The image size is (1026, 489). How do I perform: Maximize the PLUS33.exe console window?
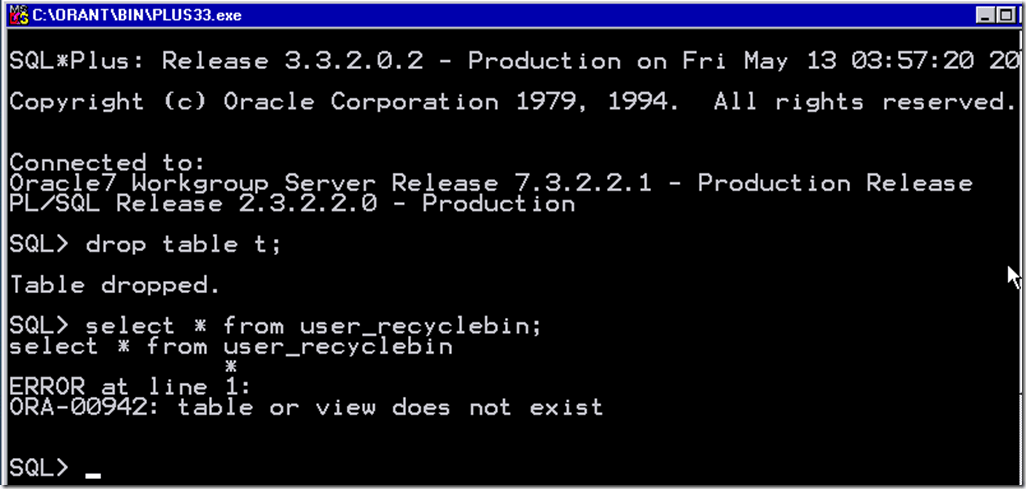pos(1005,15)
